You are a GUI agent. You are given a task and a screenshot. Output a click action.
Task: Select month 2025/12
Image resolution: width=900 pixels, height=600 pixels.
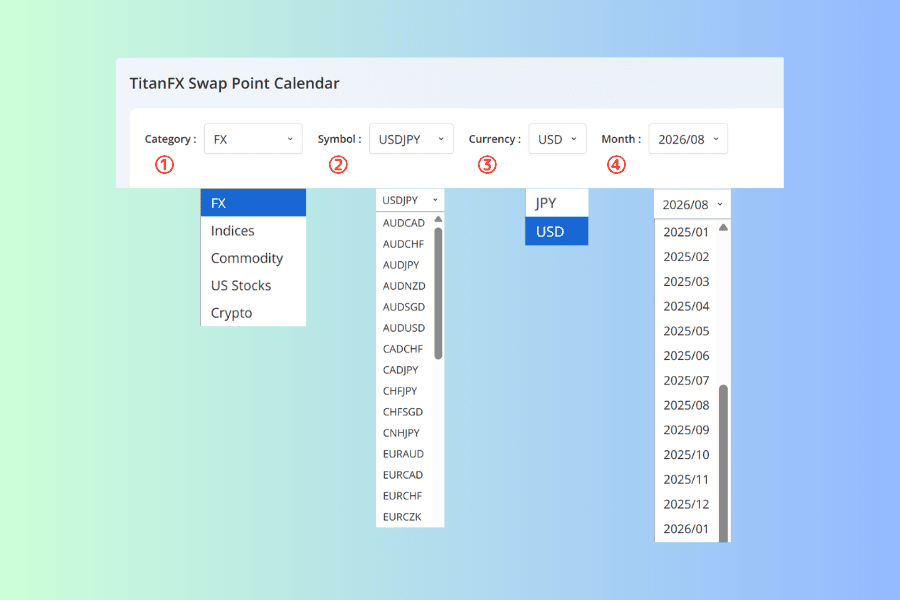(x=686, y=504)
